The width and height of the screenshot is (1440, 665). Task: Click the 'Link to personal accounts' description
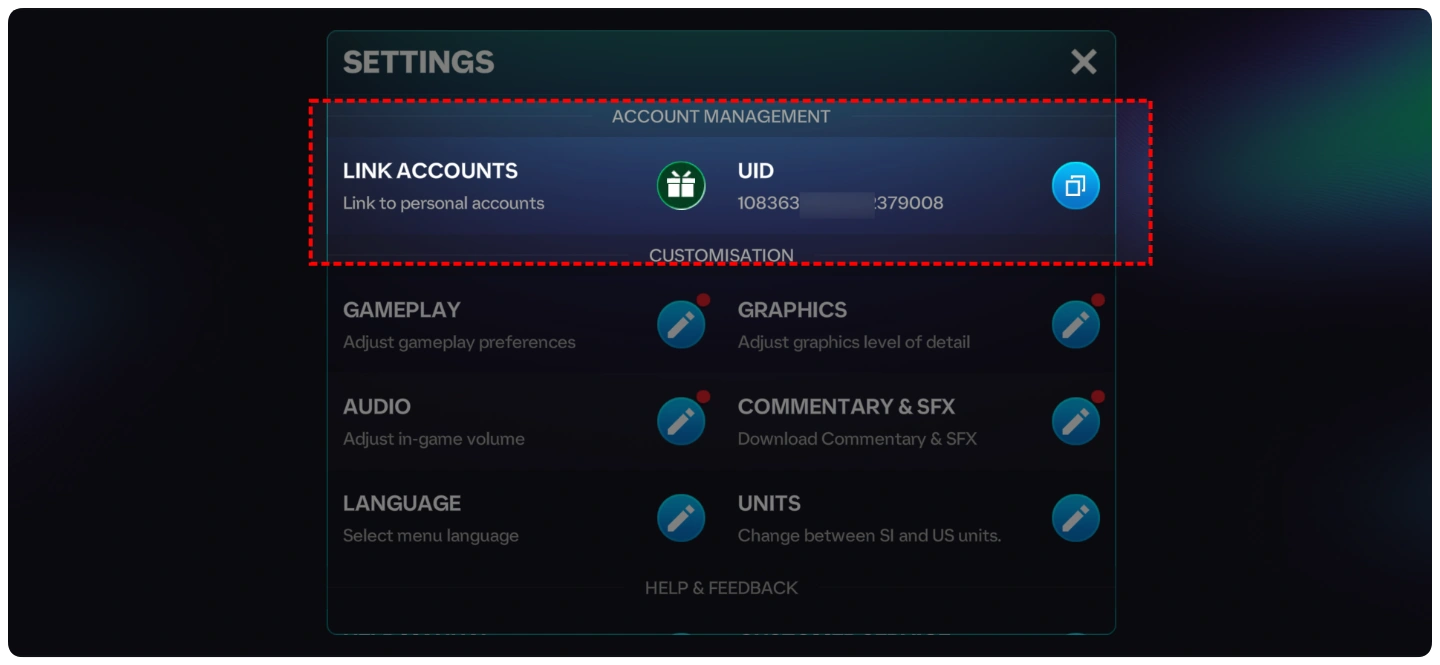[443, 203]
